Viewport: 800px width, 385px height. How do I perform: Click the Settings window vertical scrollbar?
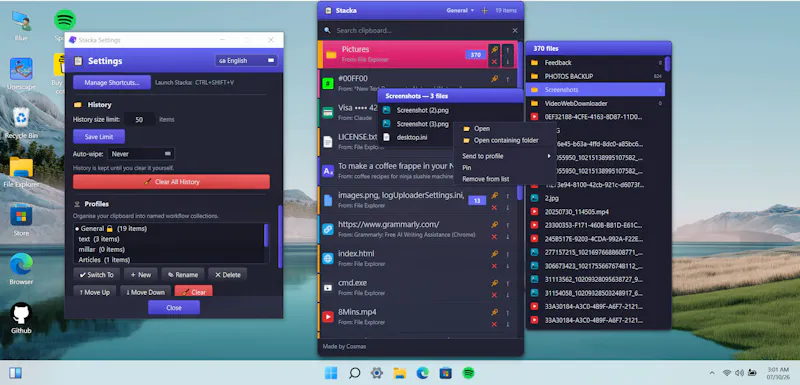click(280, 236)
